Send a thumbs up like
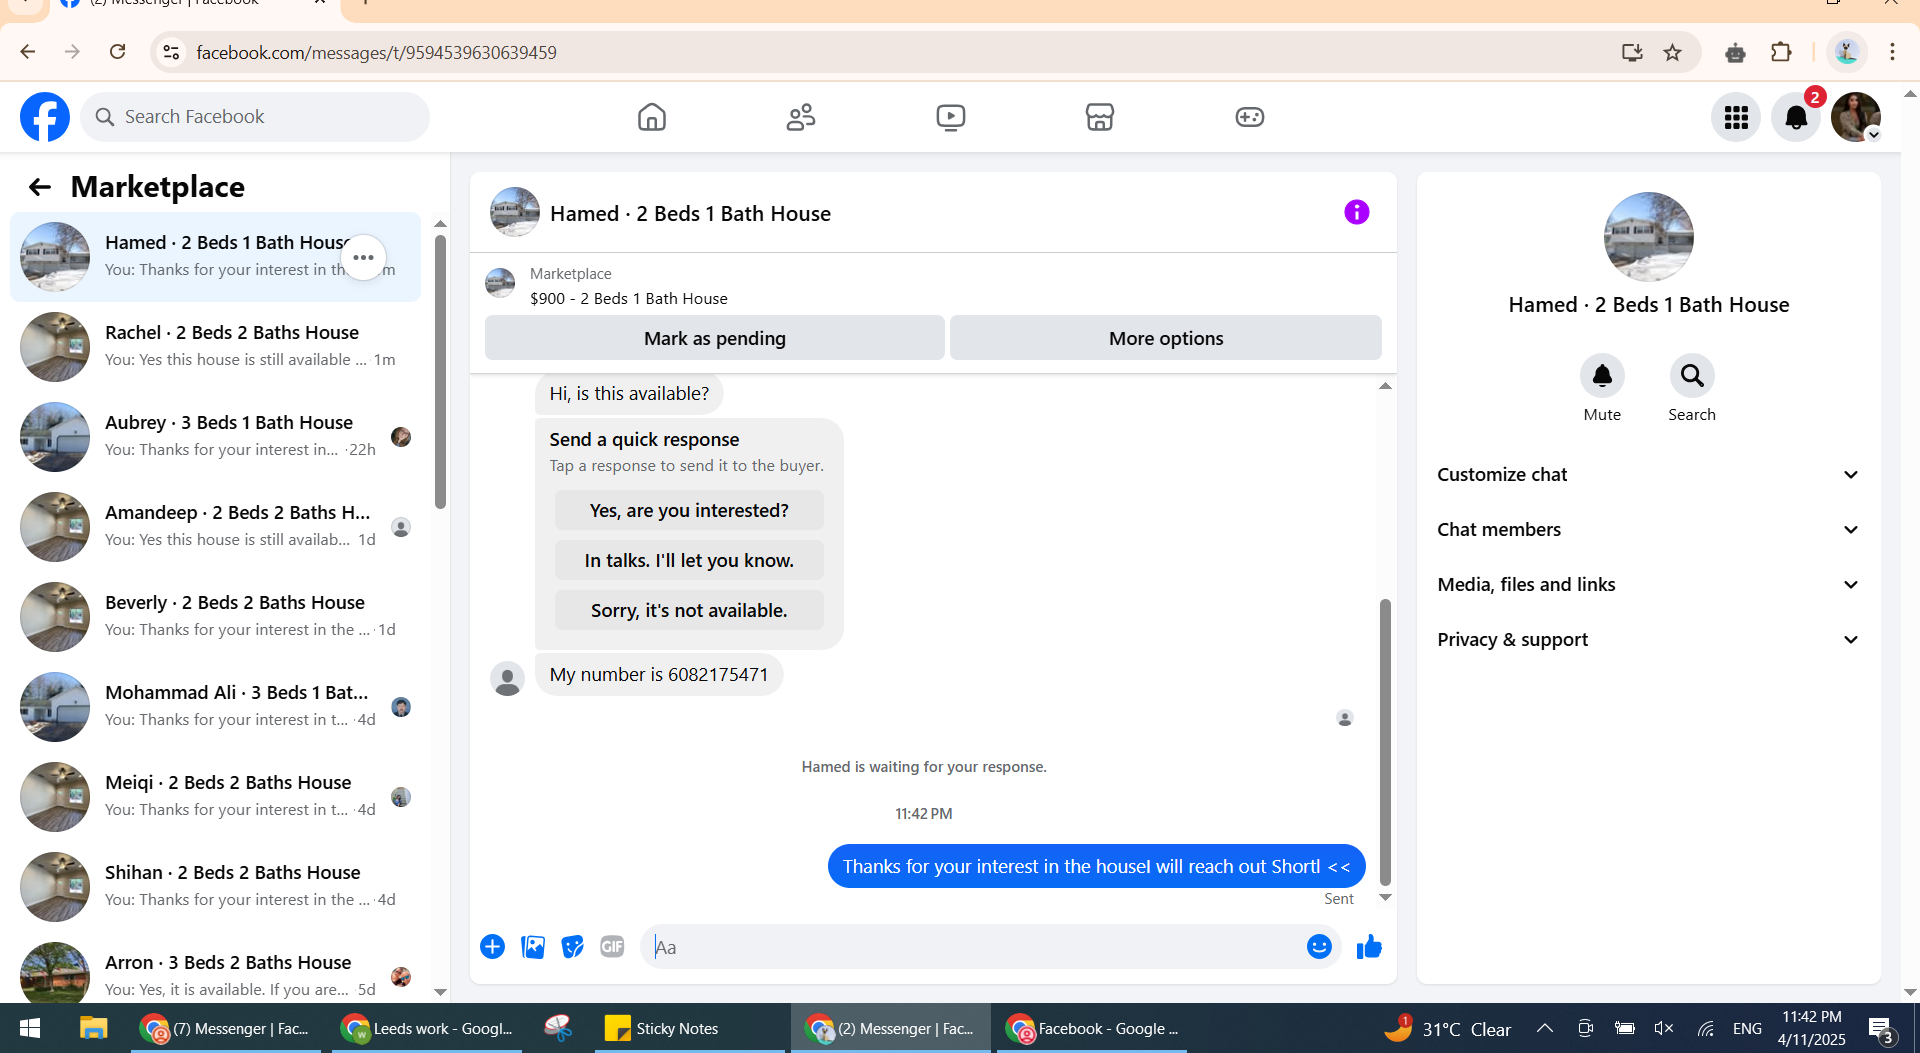Image resolution: width=1920 pixels, height=1053 pixels. (x=1369, y=947)
